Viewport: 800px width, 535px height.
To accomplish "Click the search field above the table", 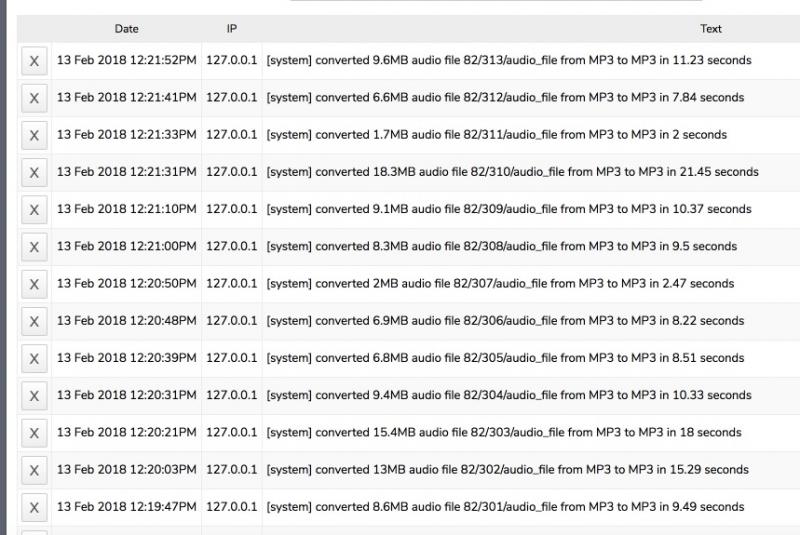I will [x=495, y=3].
